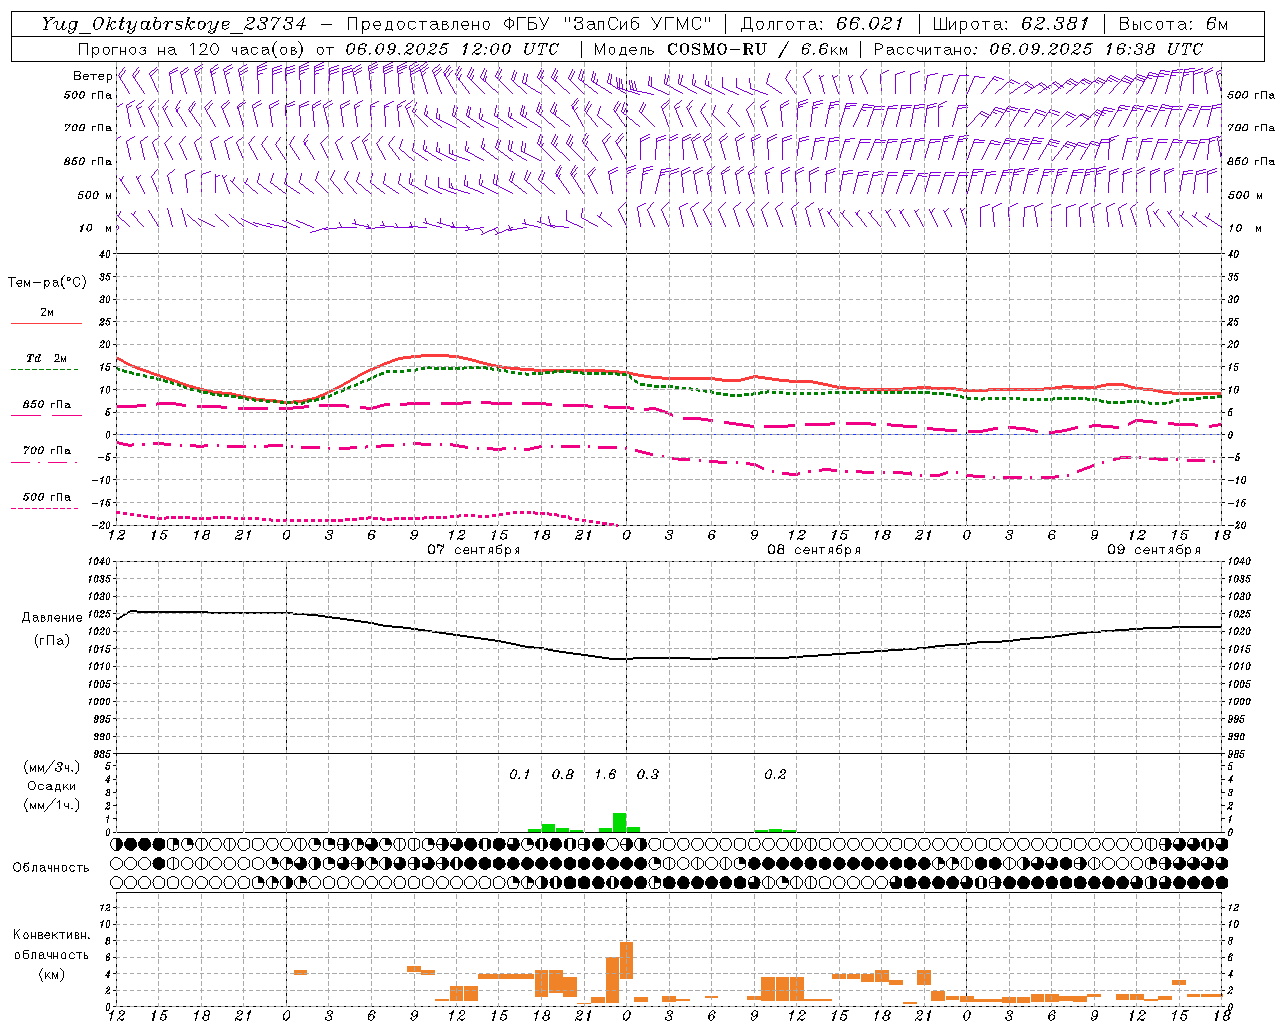Image resolution: width=1280 pixels, height=1024 pixels.
Task: Click the 3-hour precipitation value 0.8
Action: pyautogui.click(x=563, y=775)
